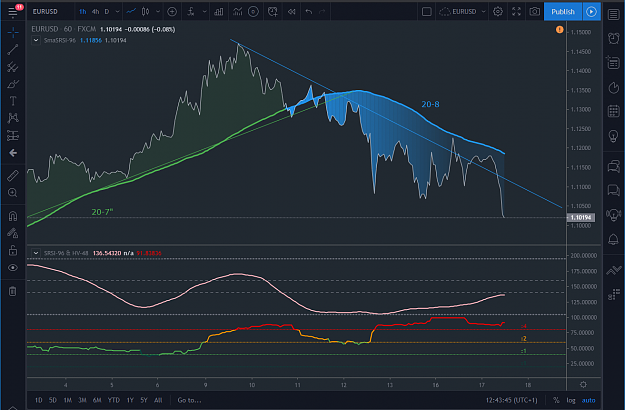
Task: Toggle stay in drawing mode
Action: point(13,233)
